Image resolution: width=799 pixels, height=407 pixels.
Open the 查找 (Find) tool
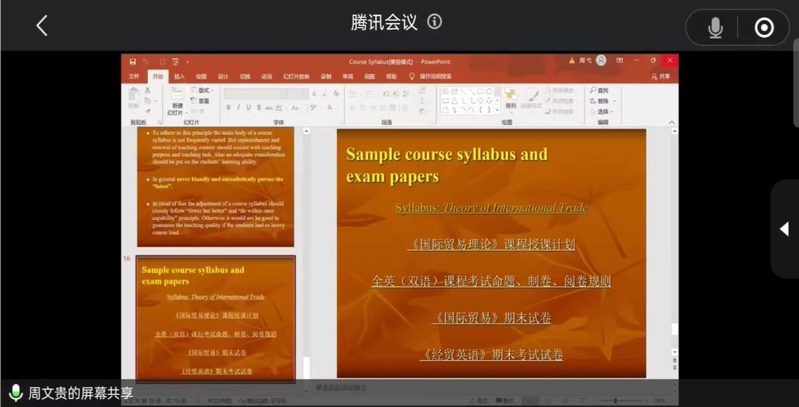coord(600,90)
